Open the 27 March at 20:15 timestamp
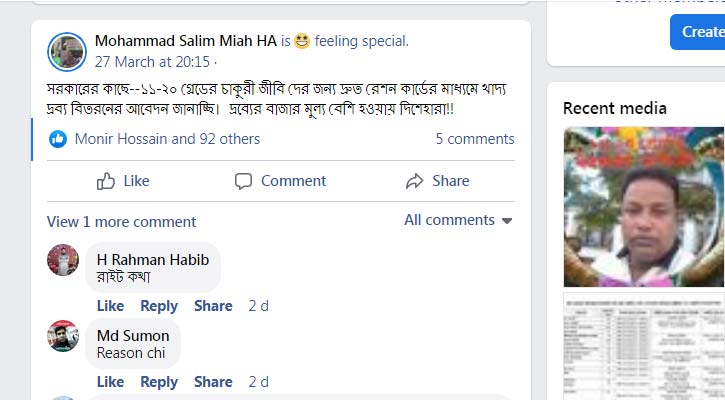The image size is (725, 400). (x=152, y=60)
